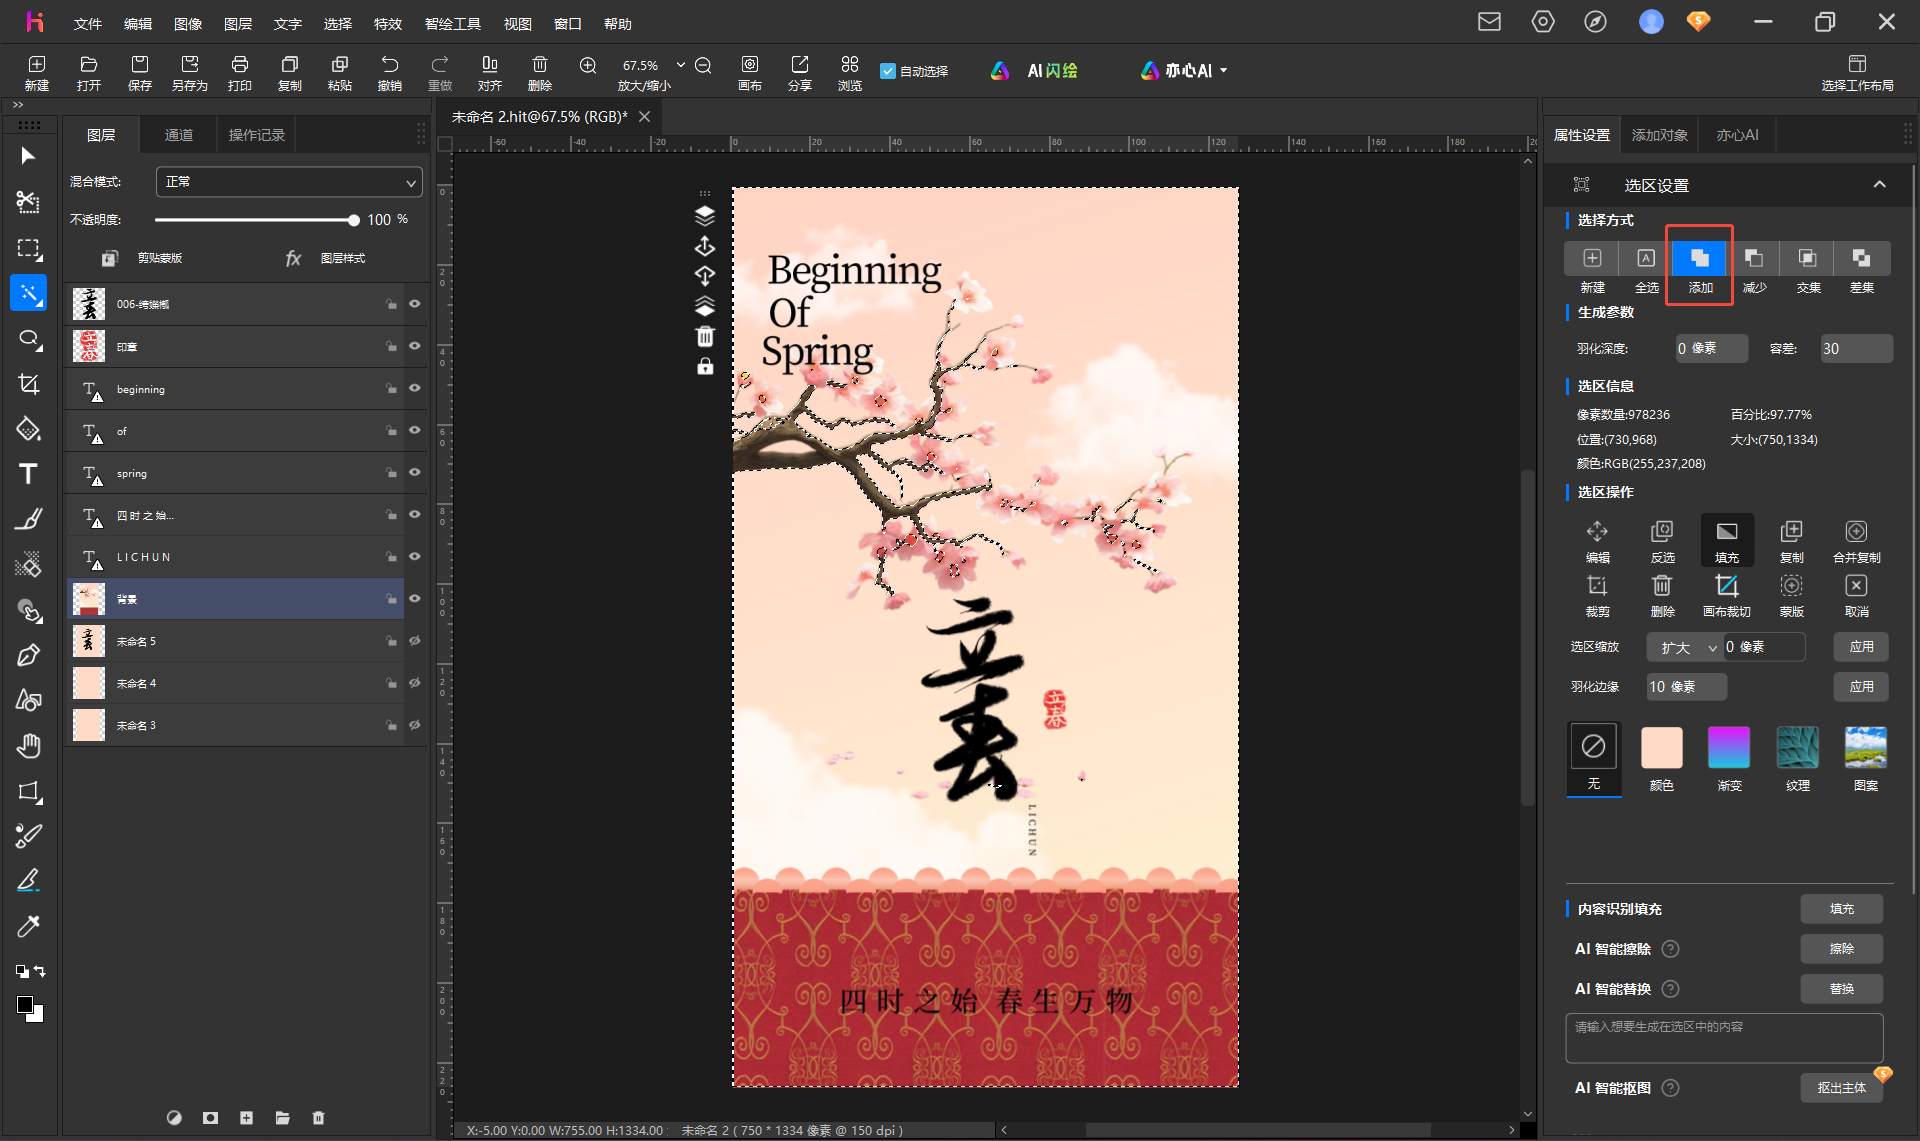Image resolution: width=1920 pixels, height=1141 pixels.
Task: Open the mail envelope icon
Action: (1489, 22)
